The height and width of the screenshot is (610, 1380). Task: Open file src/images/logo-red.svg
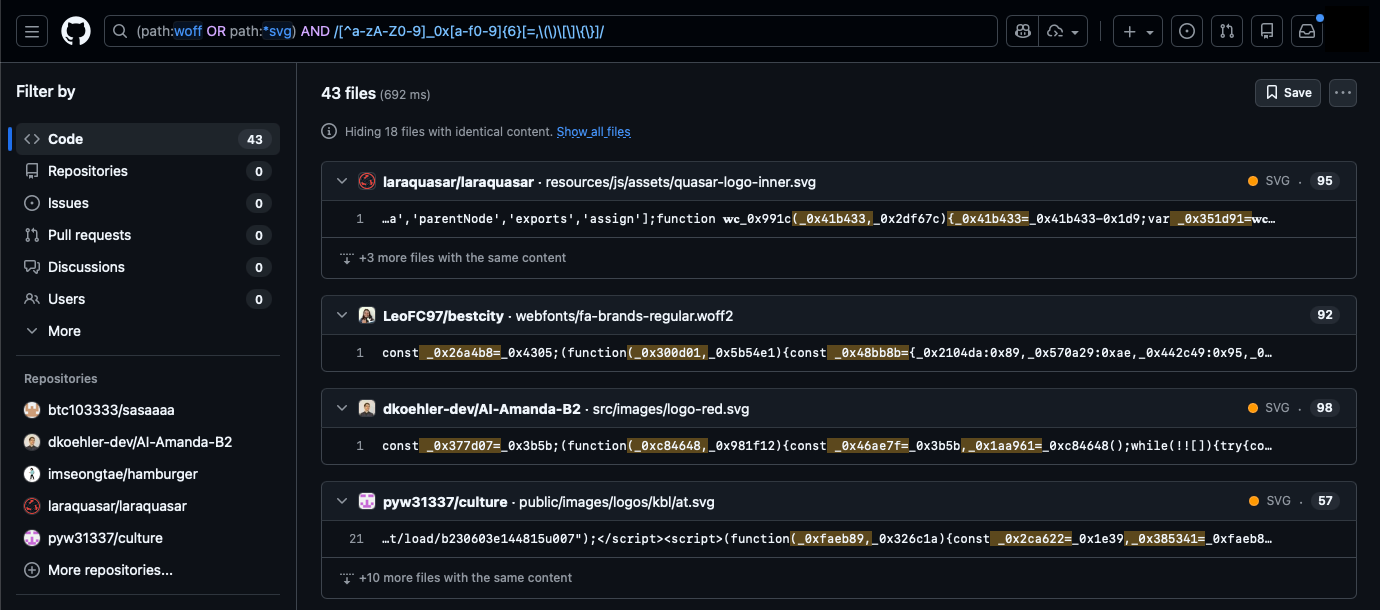(x=670, y=409)
